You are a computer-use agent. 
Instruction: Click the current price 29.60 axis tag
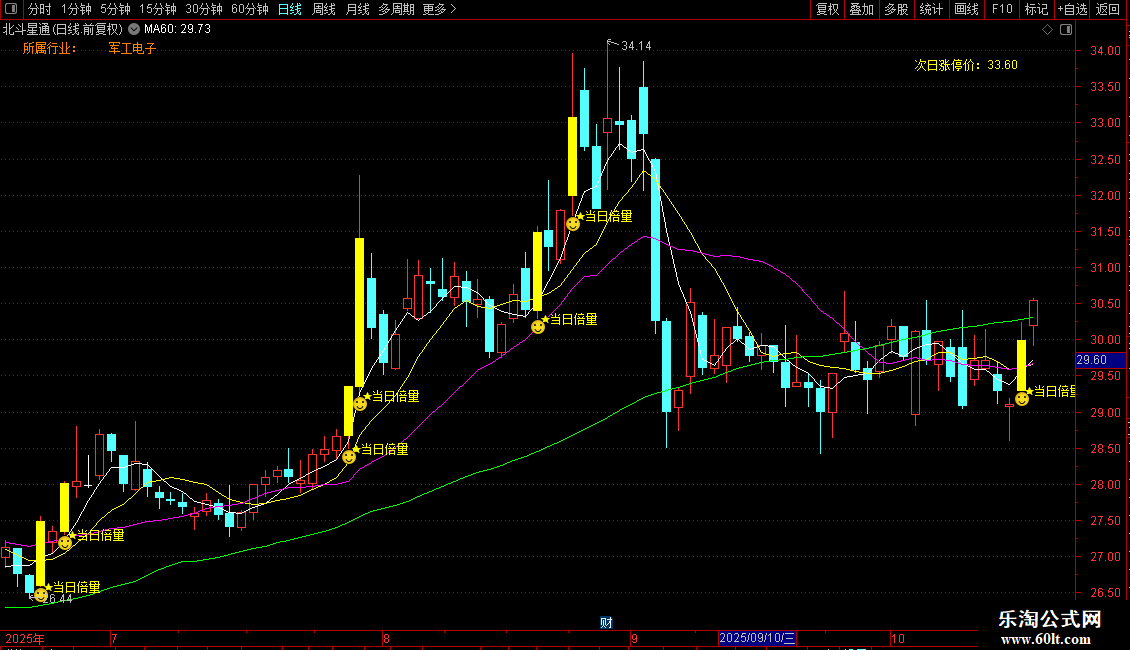[1100, 360]
